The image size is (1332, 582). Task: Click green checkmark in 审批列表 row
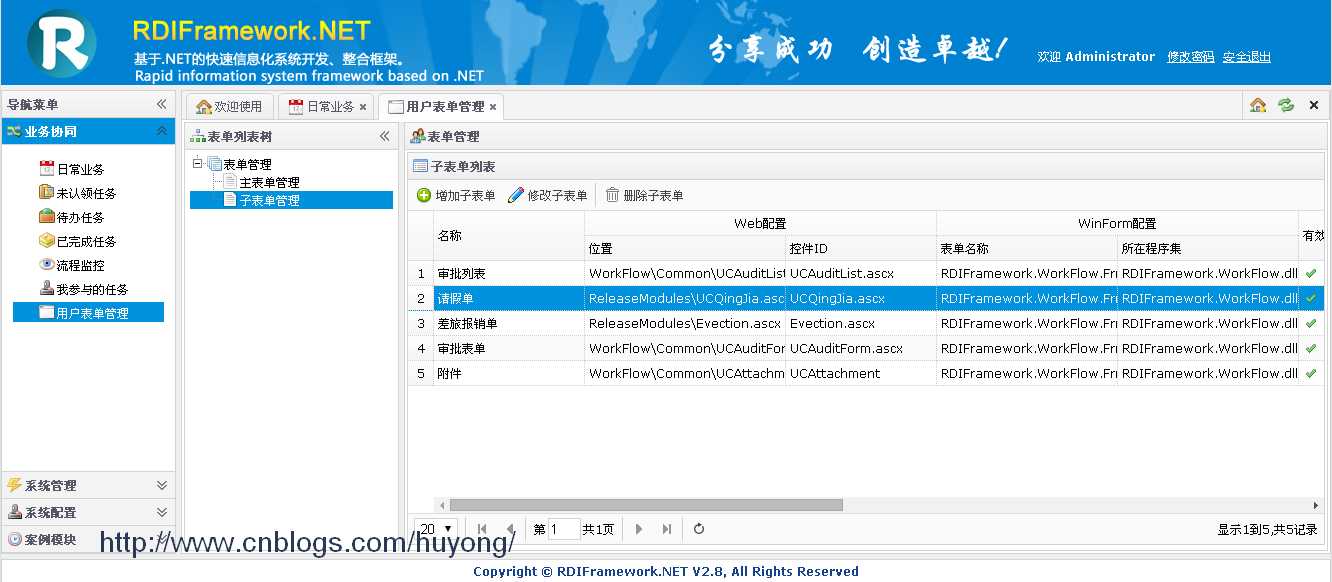coord(1311,273)
